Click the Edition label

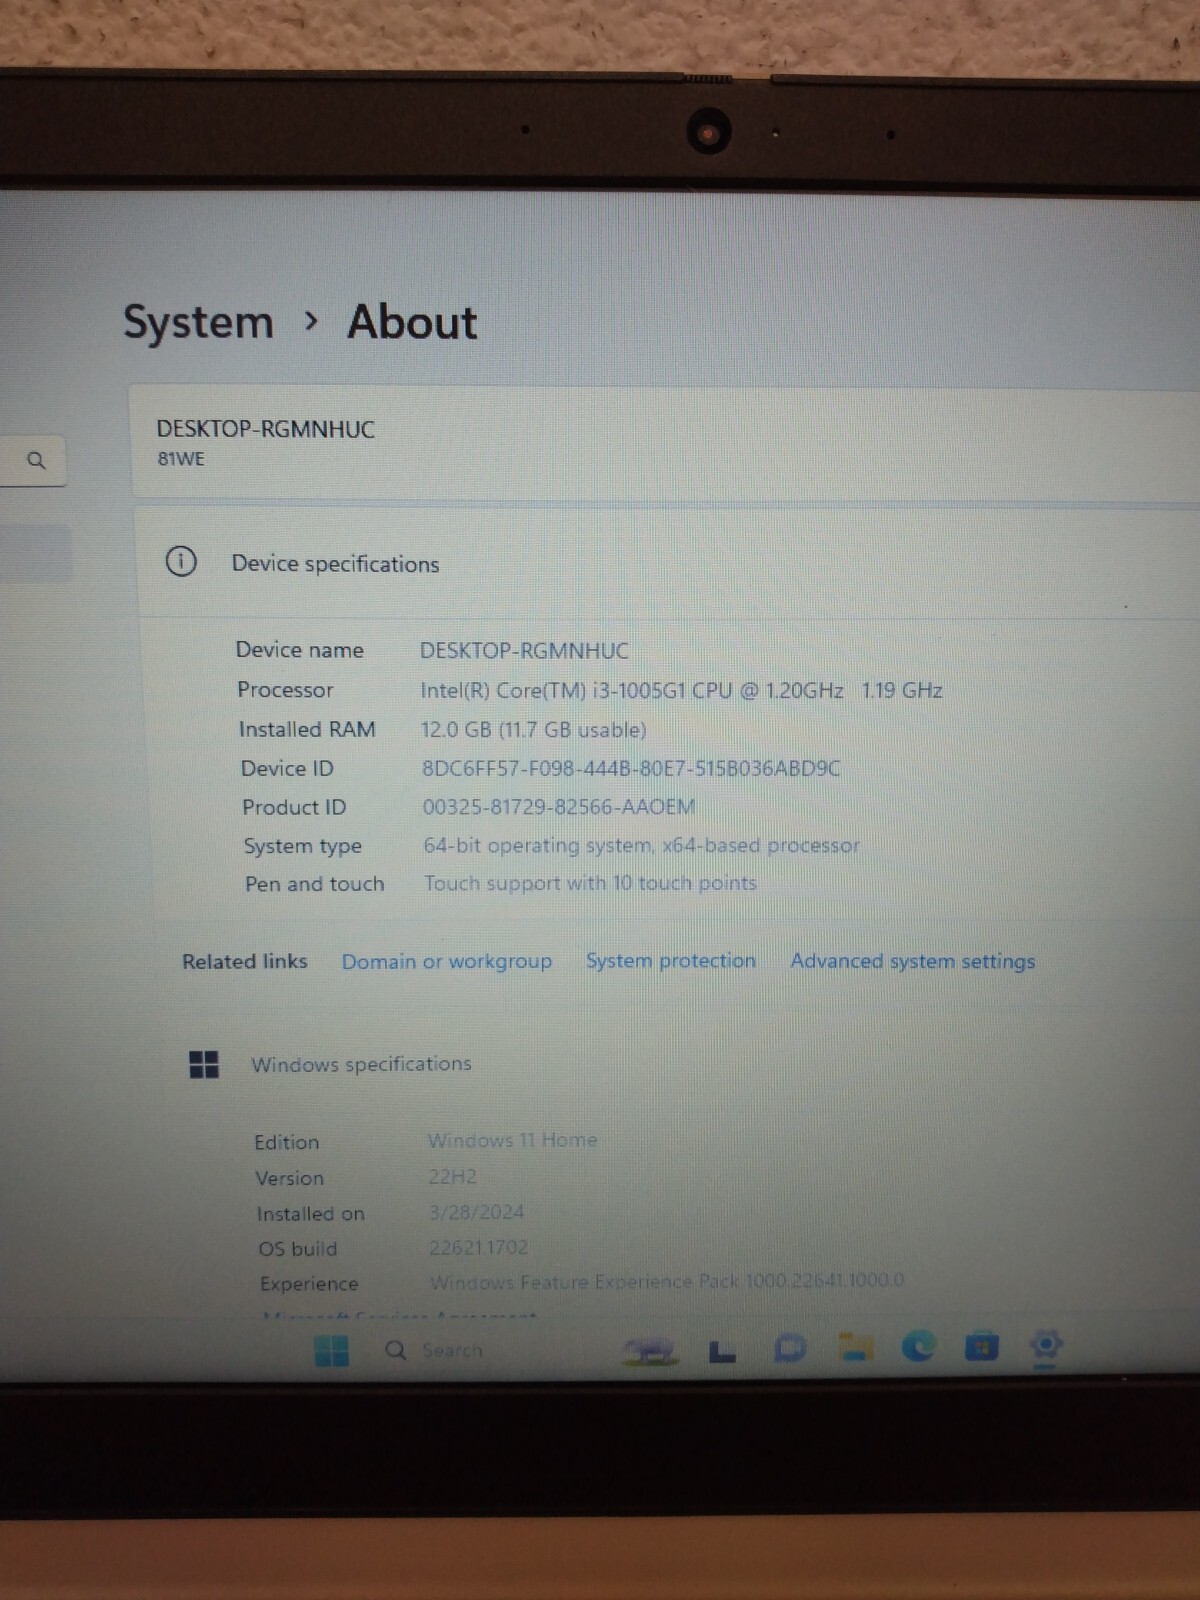click(x=286, y=1142)
